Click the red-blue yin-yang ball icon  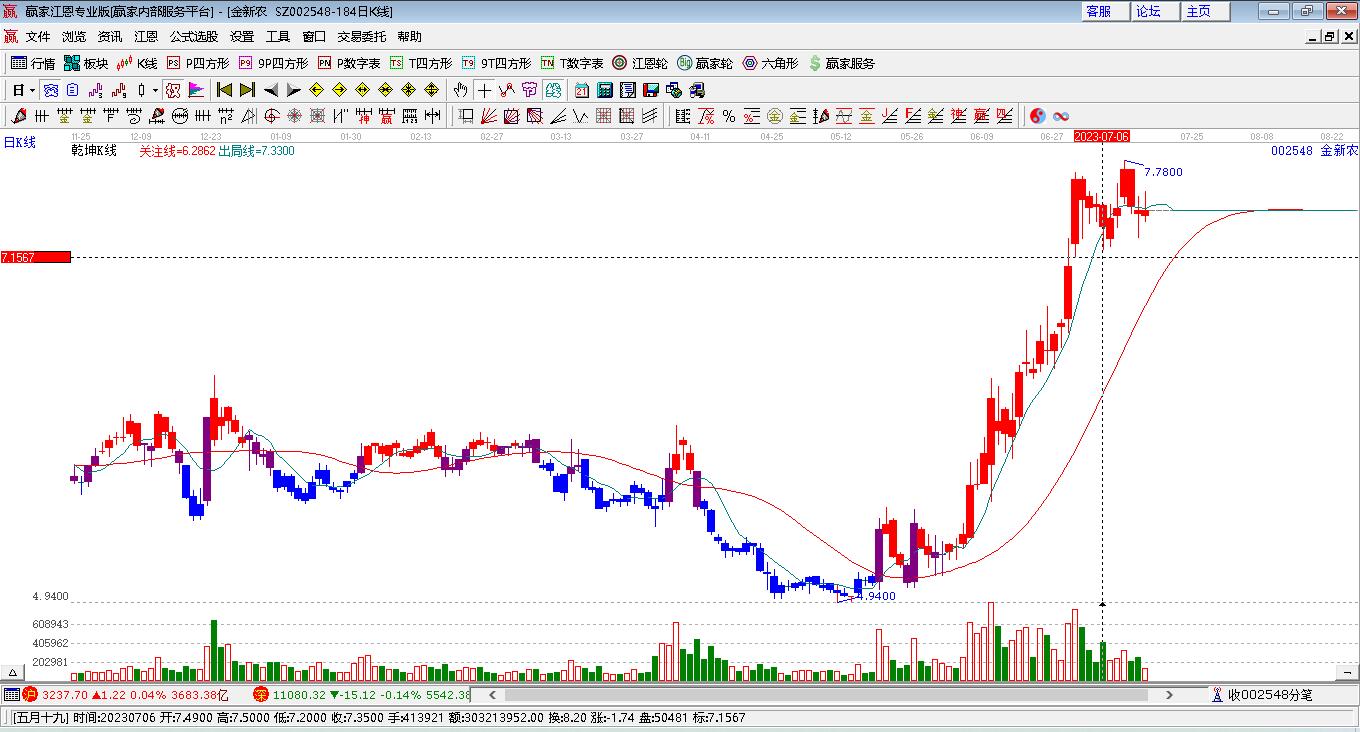coord(1037,116)
